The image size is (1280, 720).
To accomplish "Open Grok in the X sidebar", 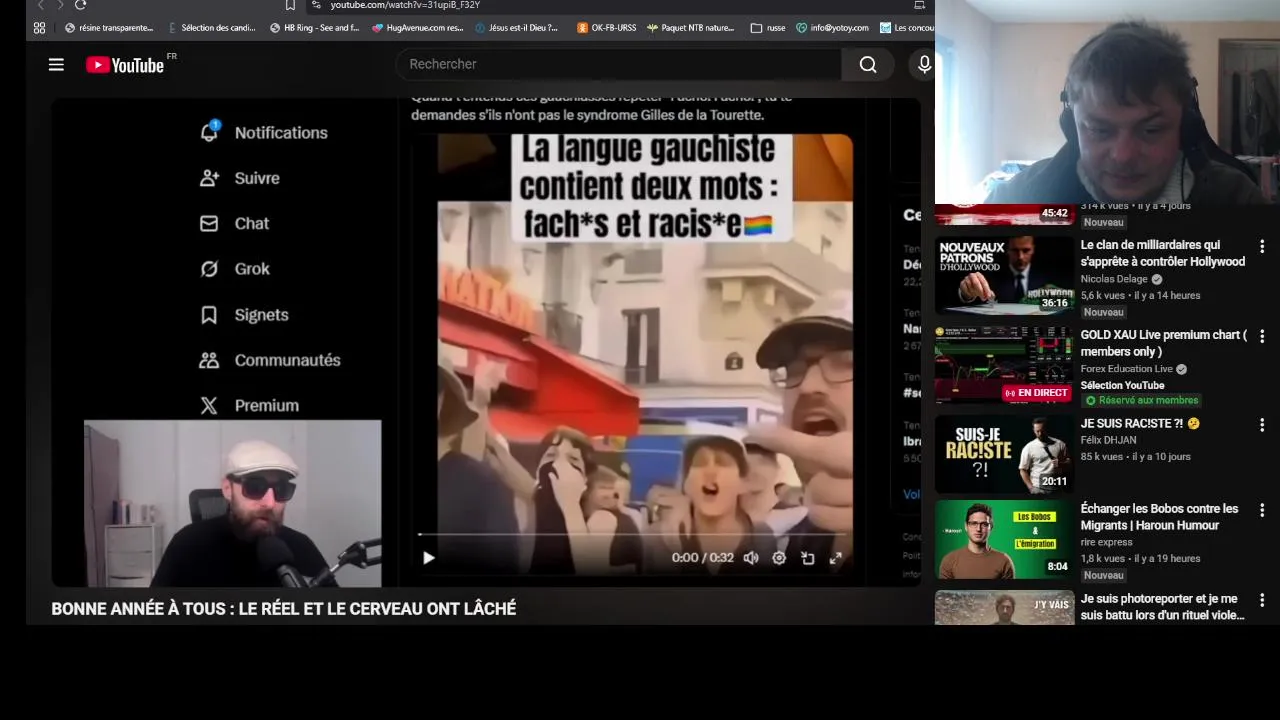I will click(235, 268).
